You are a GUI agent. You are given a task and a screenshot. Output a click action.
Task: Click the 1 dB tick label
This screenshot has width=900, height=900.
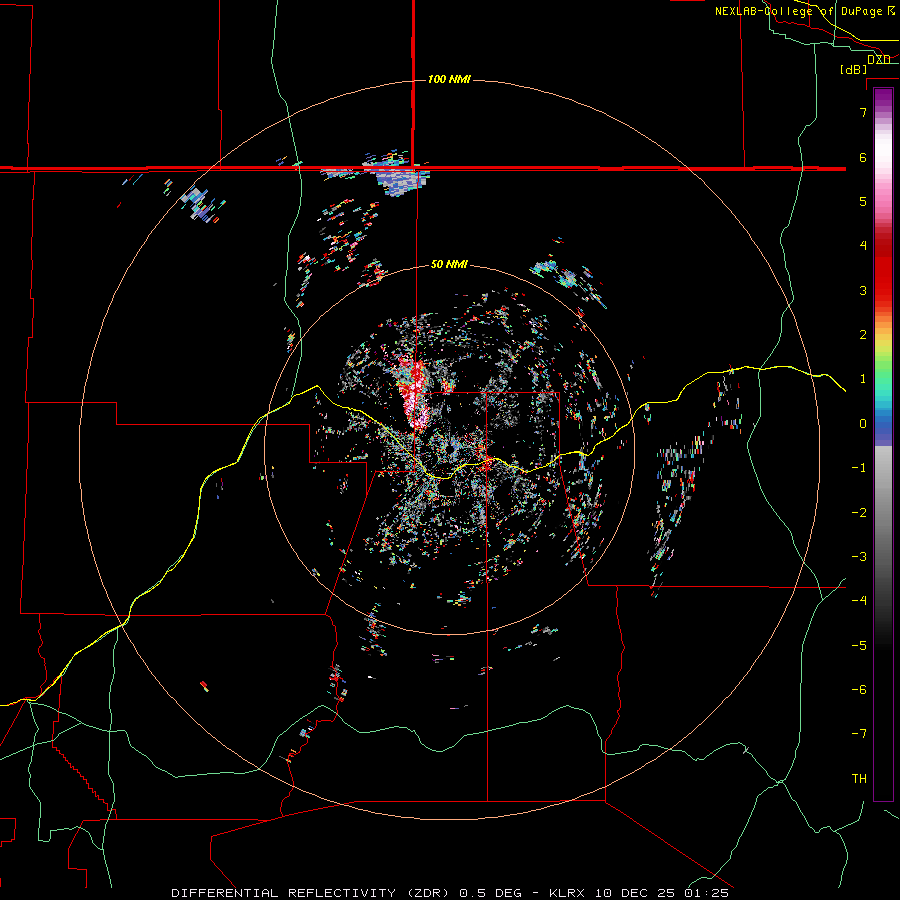pyautogui.click(x=863, y=379)
